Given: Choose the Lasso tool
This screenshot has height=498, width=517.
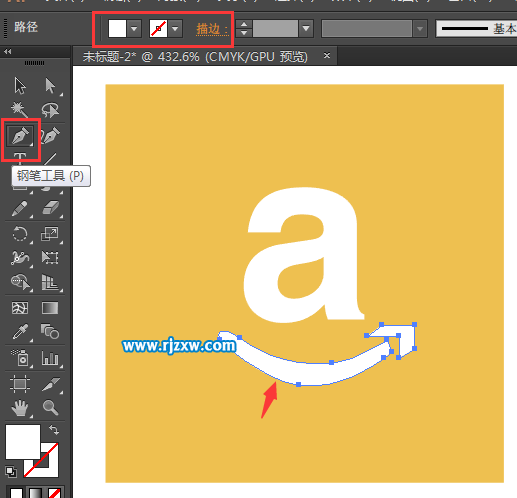Looking at the screenshot, I should tap(50, 110).
